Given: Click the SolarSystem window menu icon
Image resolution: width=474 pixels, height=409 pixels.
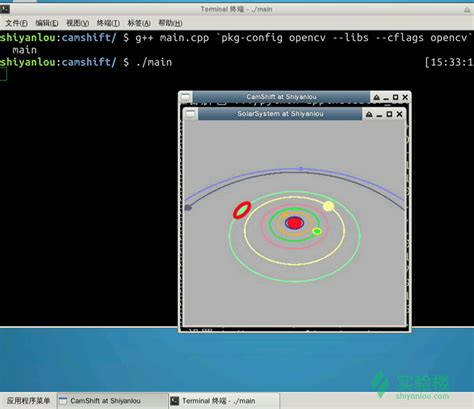Looking at the screenshot, I should tap(190, 114).
